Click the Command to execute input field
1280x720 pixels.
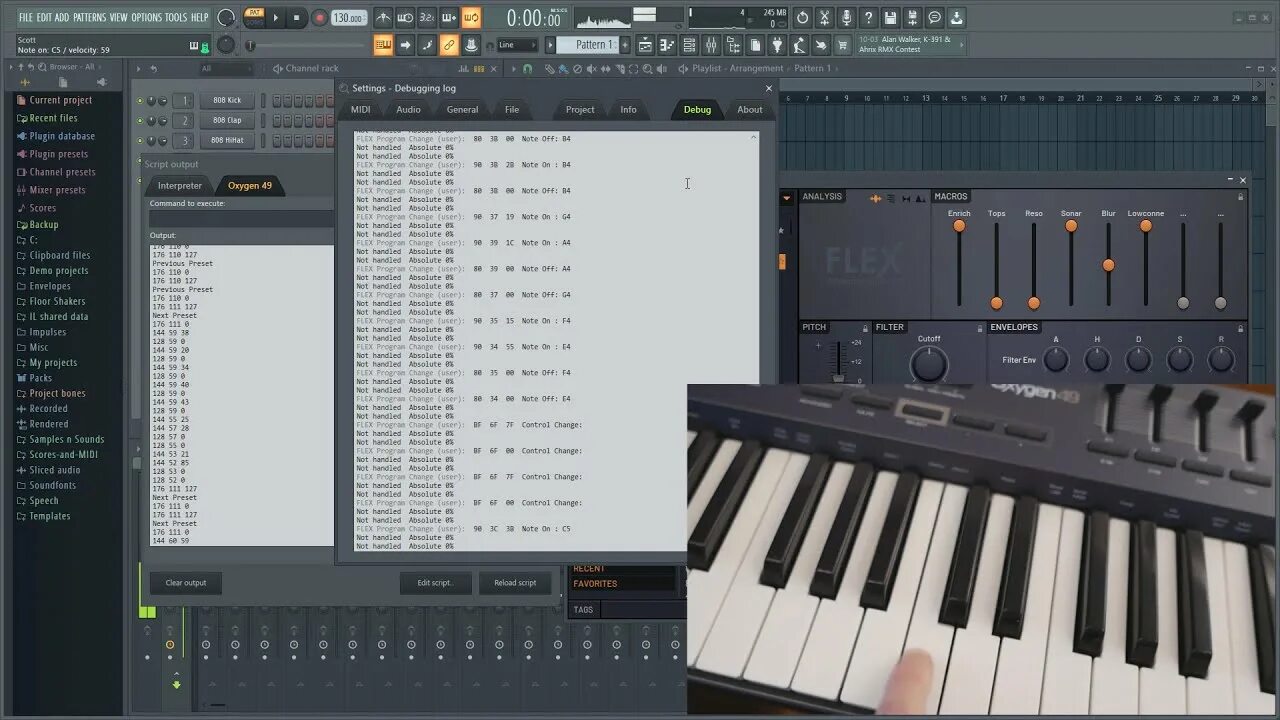pos(242,218)
